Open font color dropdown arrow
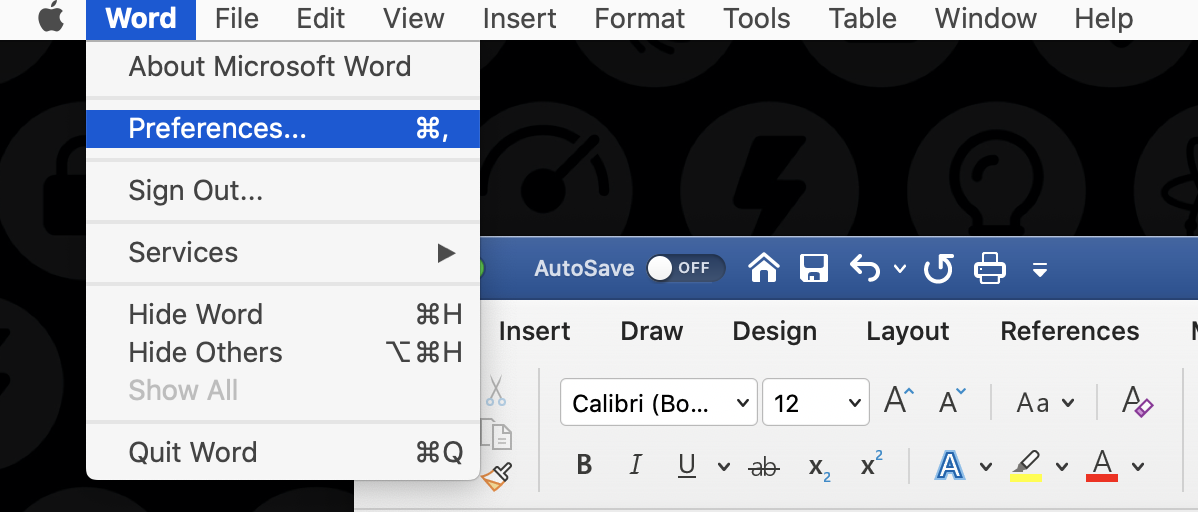The width and height of the screenshot is (1198, 512). coord(1138,466)
